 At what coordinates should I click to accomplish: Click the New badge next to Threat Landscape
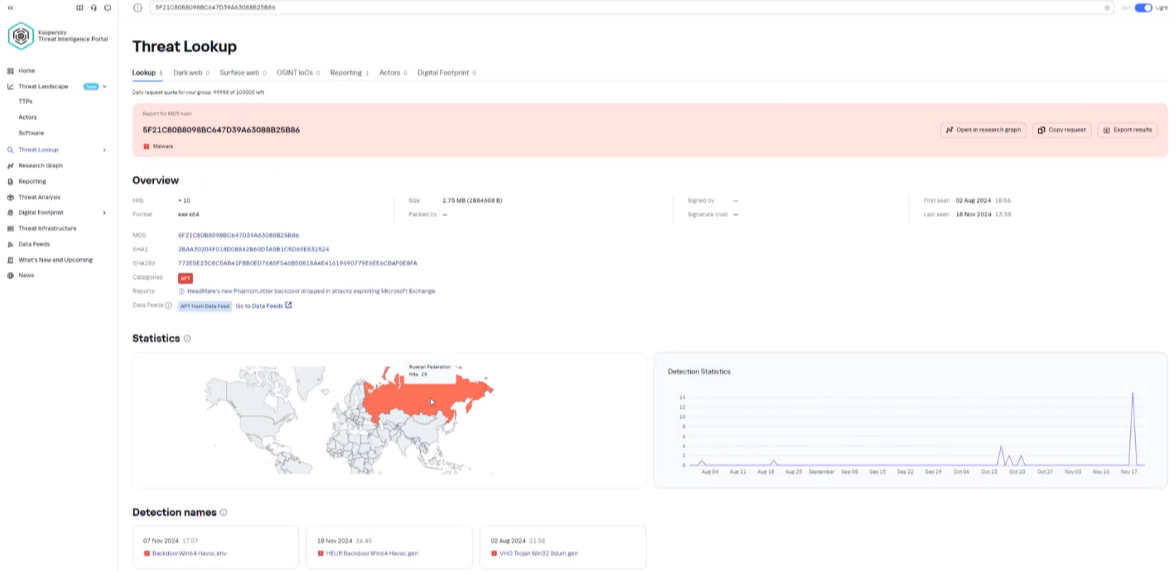pos(91,86)
